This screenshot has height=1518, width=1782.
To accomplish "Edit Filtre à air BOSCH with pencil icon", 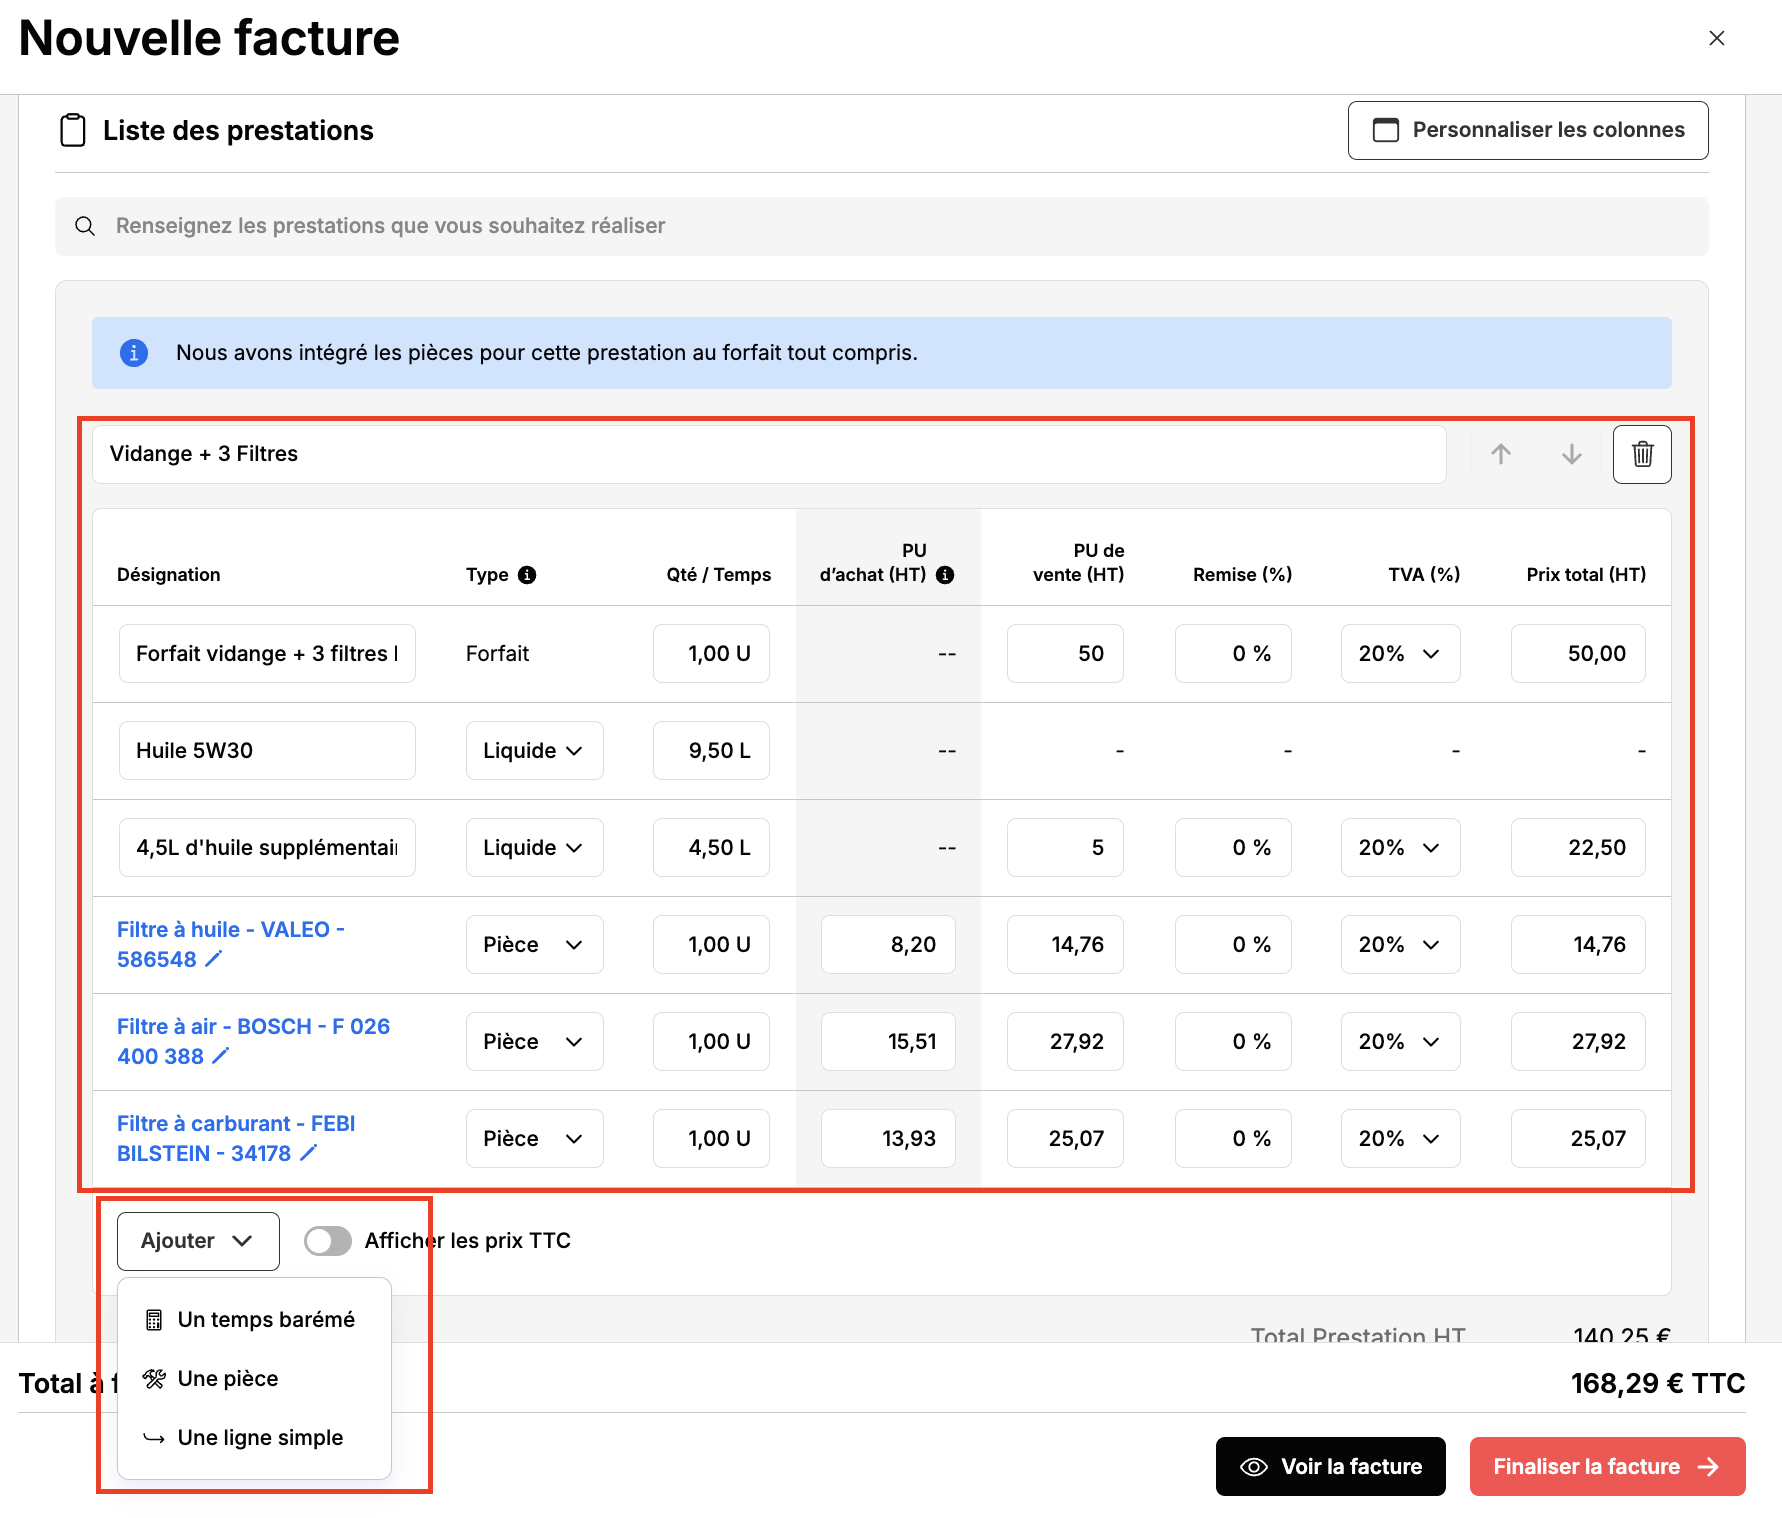I will (220, 1056).
